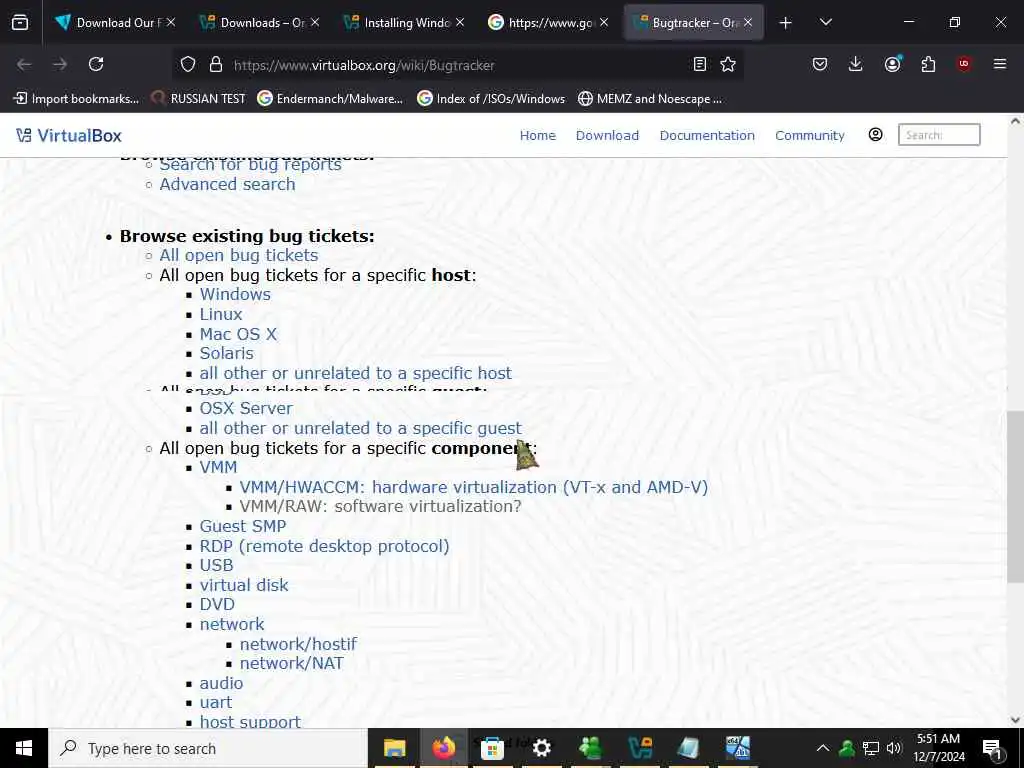Open Advanced search link
Image resolution: width=1024 pixels, height=768 pixels.
(227, 184)
